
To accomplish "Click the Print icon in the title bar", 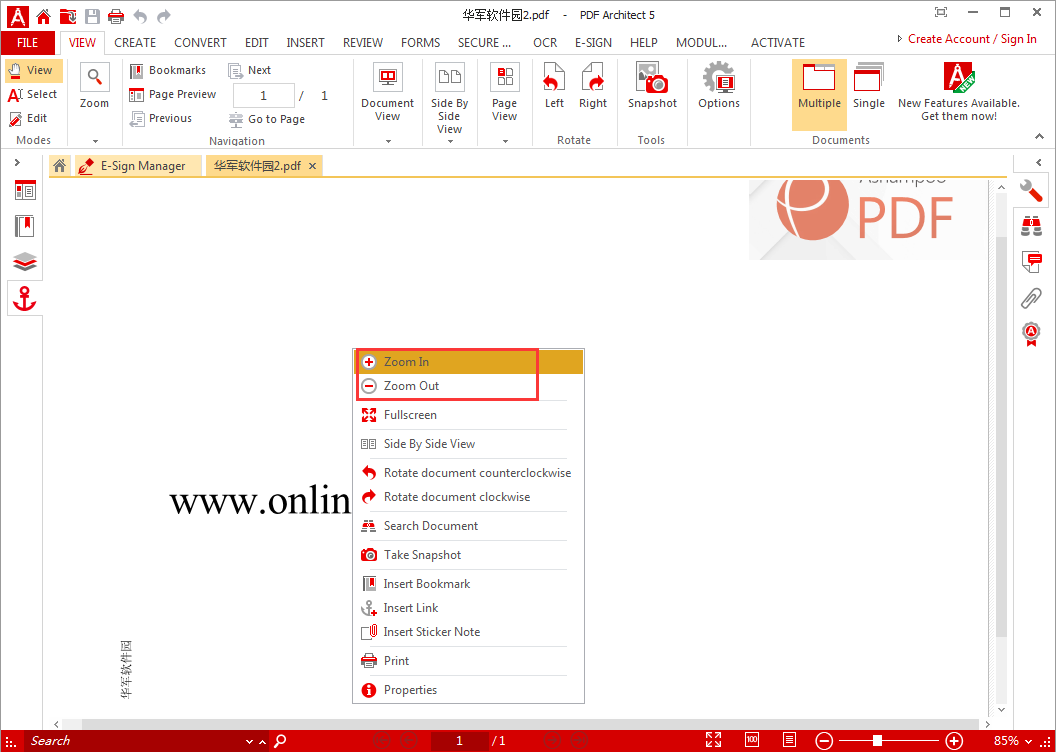I will (x=117, y=15).
